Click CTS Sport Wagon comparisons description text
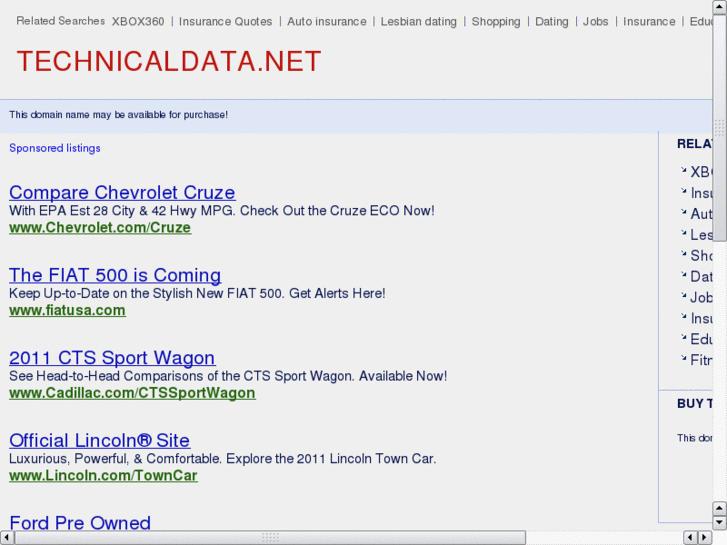 (228, 376)
